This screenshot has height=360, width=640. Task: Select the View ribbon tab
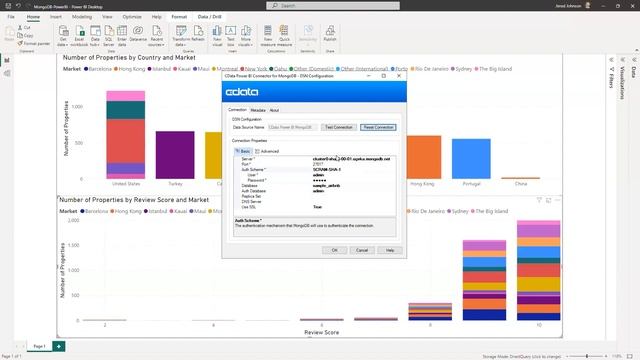click(107, 17)
